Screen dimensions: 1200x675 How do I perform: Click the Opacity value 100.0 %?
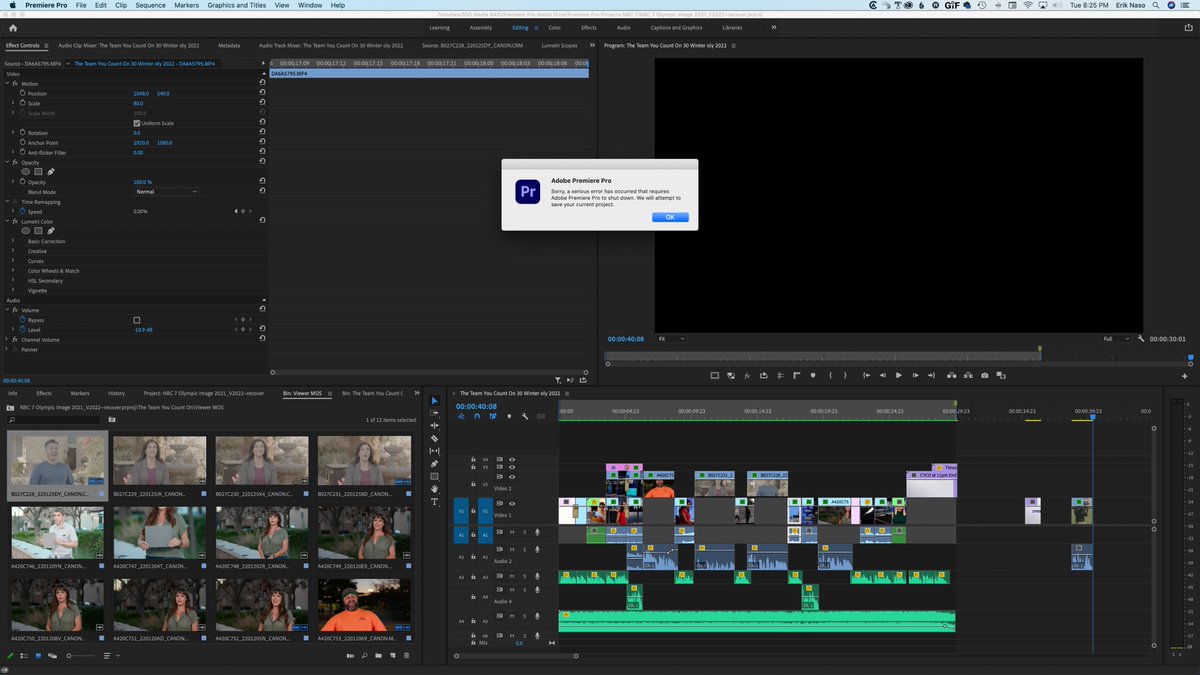point(143,182)
